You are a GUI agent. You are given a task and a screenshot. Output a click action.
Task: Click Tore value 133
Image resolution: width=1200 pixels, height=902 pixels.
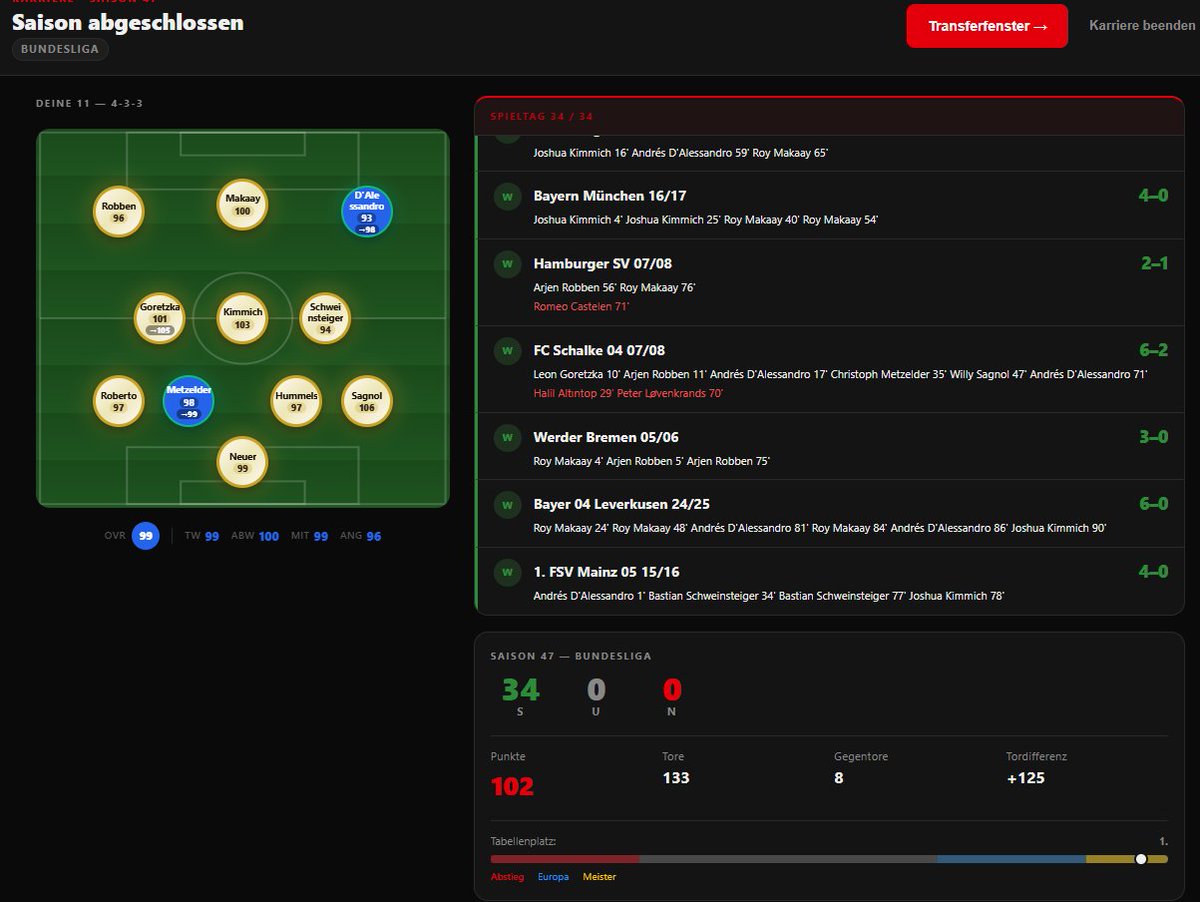point(676,778)
